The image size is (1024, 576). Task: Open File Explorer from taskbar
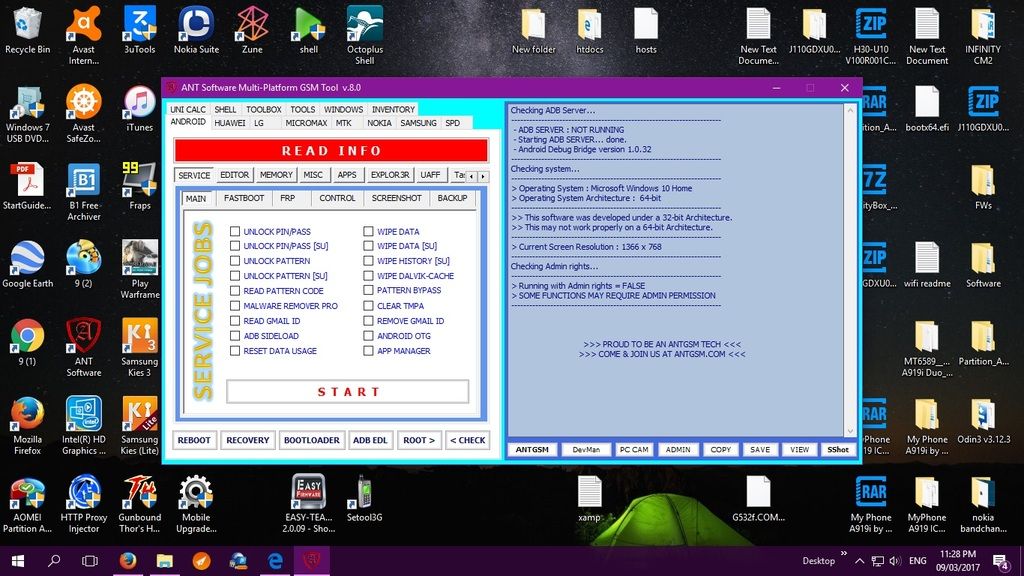coord(165,560)
